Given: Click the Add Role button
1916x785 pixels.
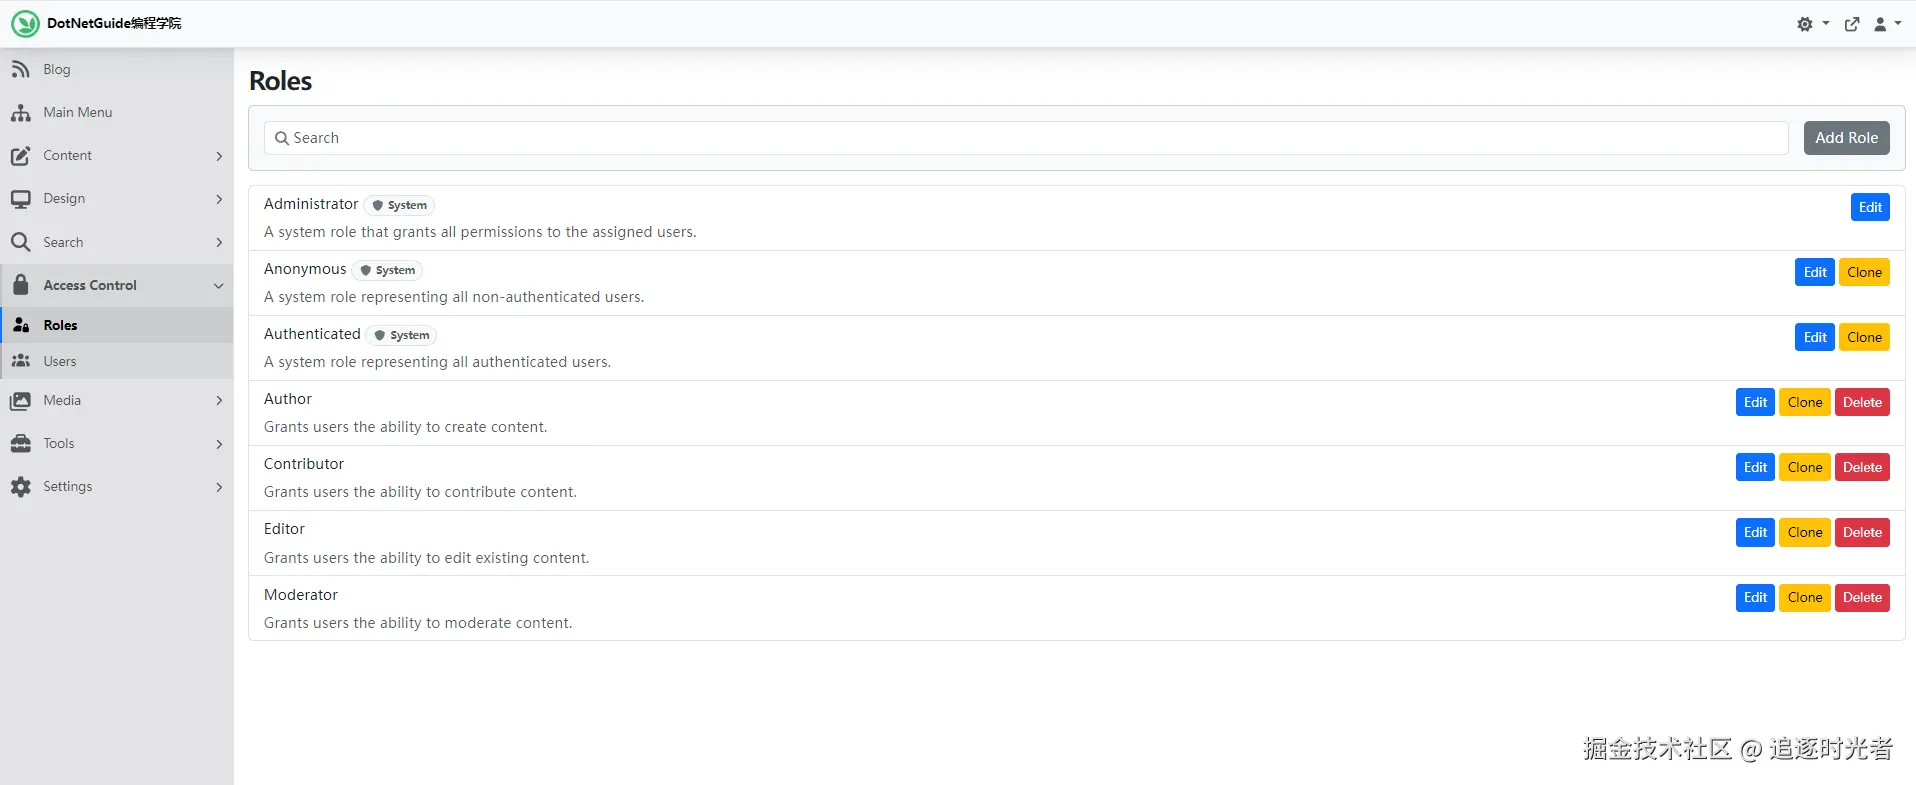Looking at the screenshot, I should 1846,138.
